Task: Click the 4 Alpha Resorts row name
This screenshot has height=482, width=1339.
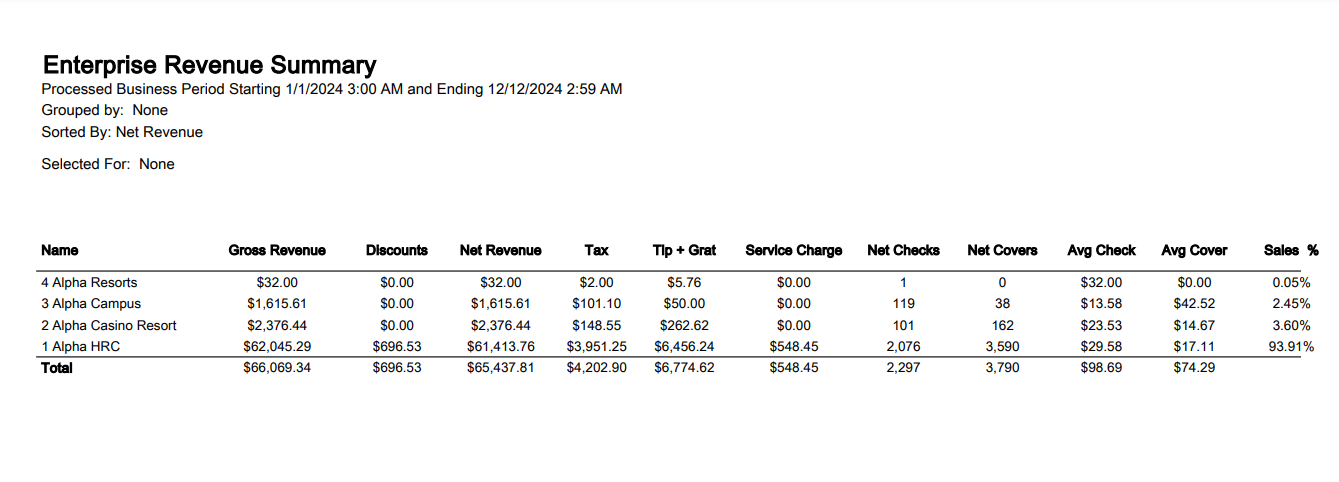Action: click(89, 283)
